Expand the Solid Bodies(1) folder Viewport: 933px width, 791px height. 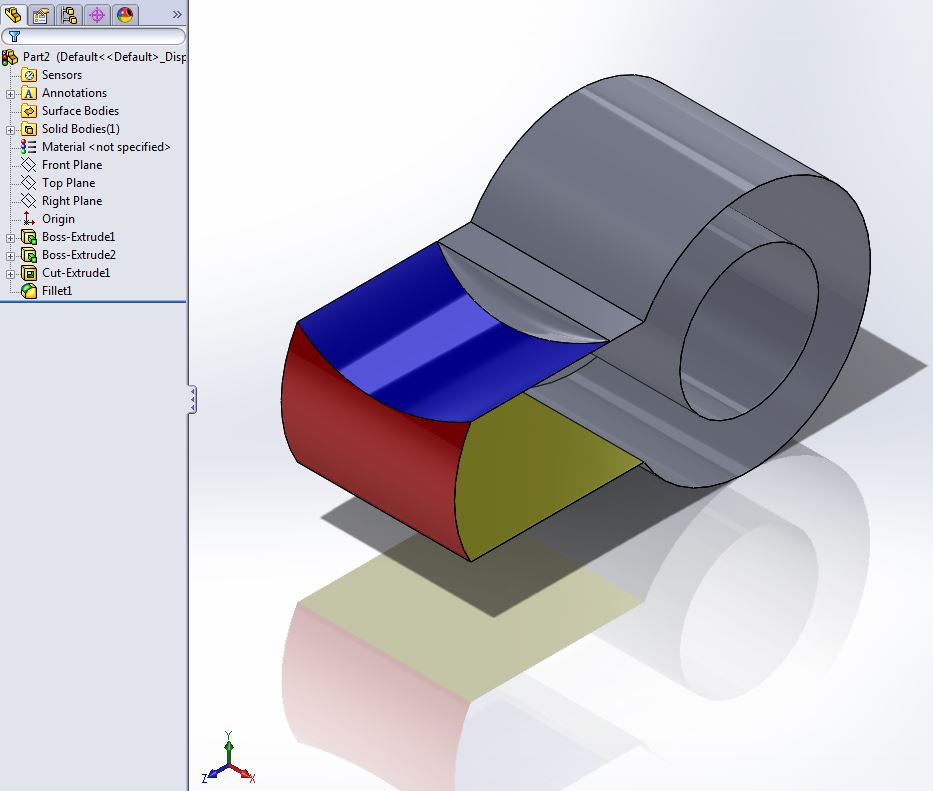pos(10,130)
